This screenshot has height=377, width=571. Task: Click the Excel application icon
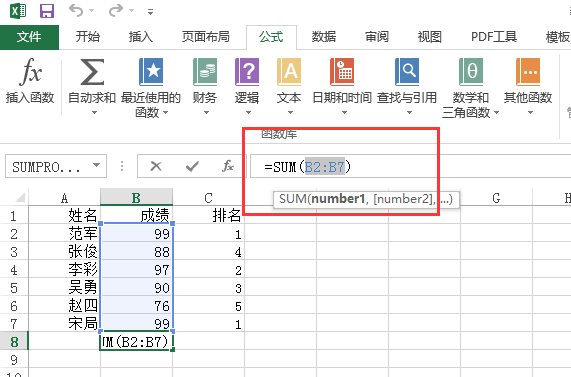coord(18,11)
